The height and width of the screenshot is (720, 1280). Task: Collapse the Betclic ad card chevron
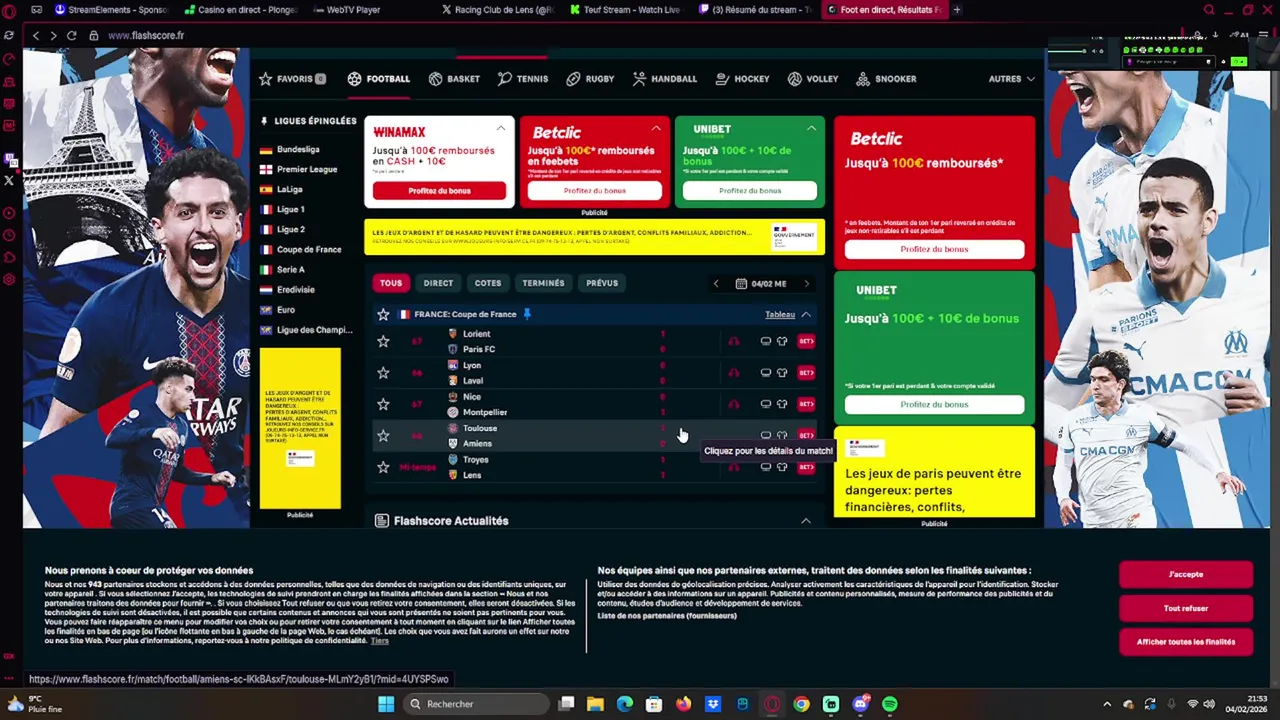[x=656, y=129]
